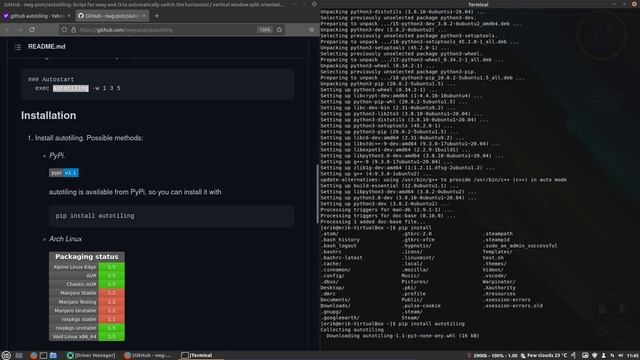Screen dimensions: 640x360
Task: Reload the GitHub page in the browser
Action: click(32, 30)
